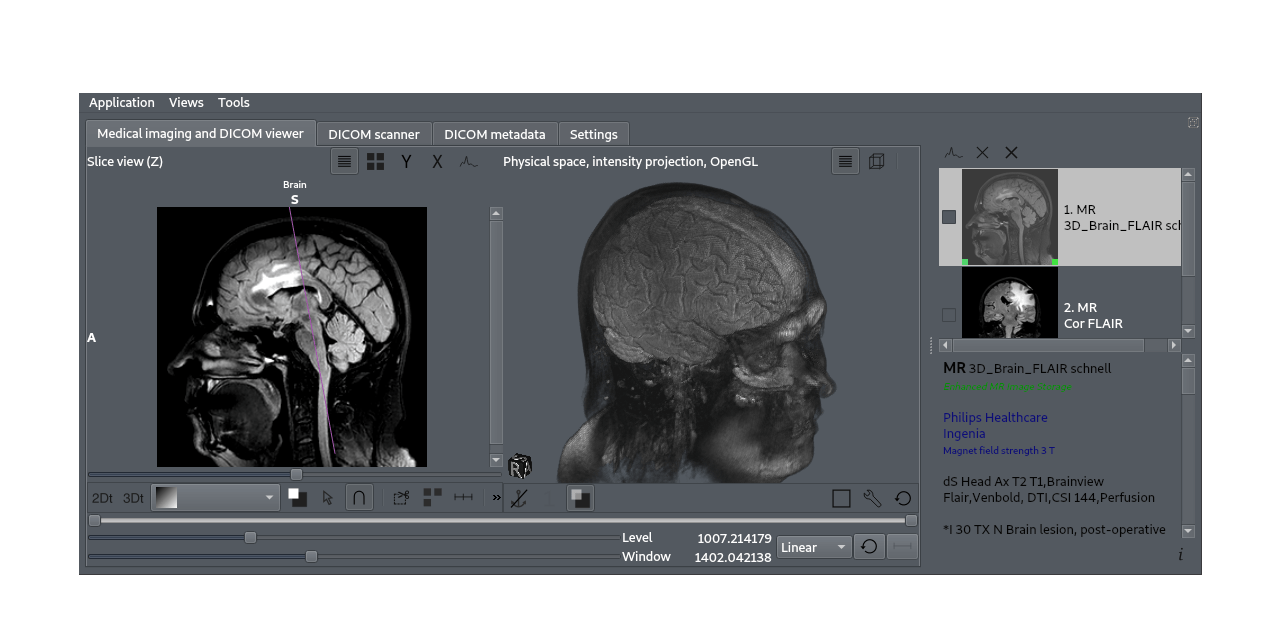
Task: Open the Settings tab
Action: 594,134
